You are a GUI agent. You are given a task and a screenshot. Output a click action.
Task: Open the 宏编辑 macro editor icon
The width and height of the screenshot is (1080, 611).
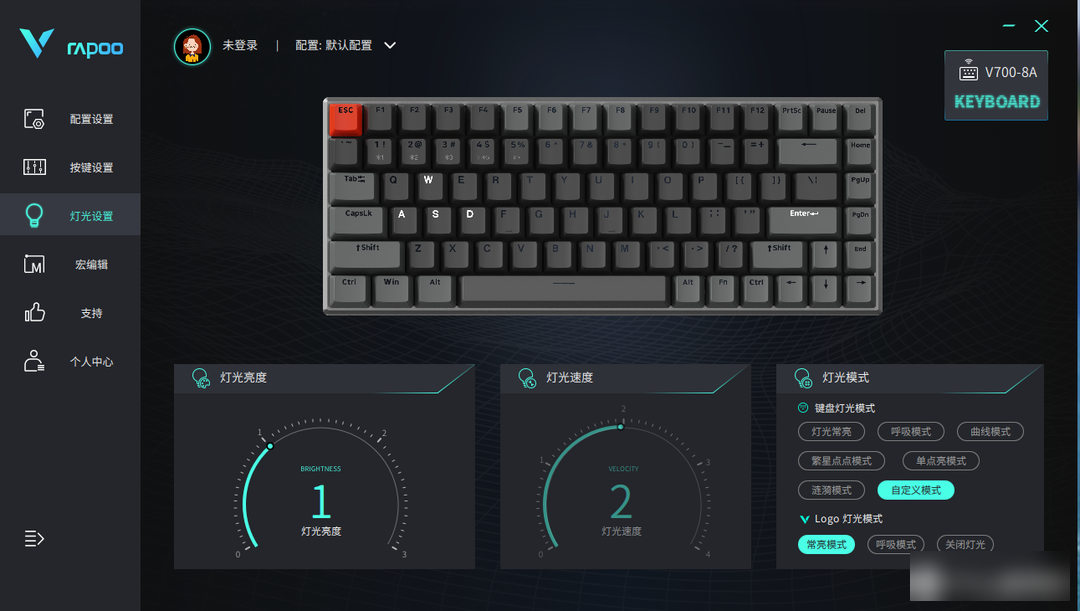(34, 264)
